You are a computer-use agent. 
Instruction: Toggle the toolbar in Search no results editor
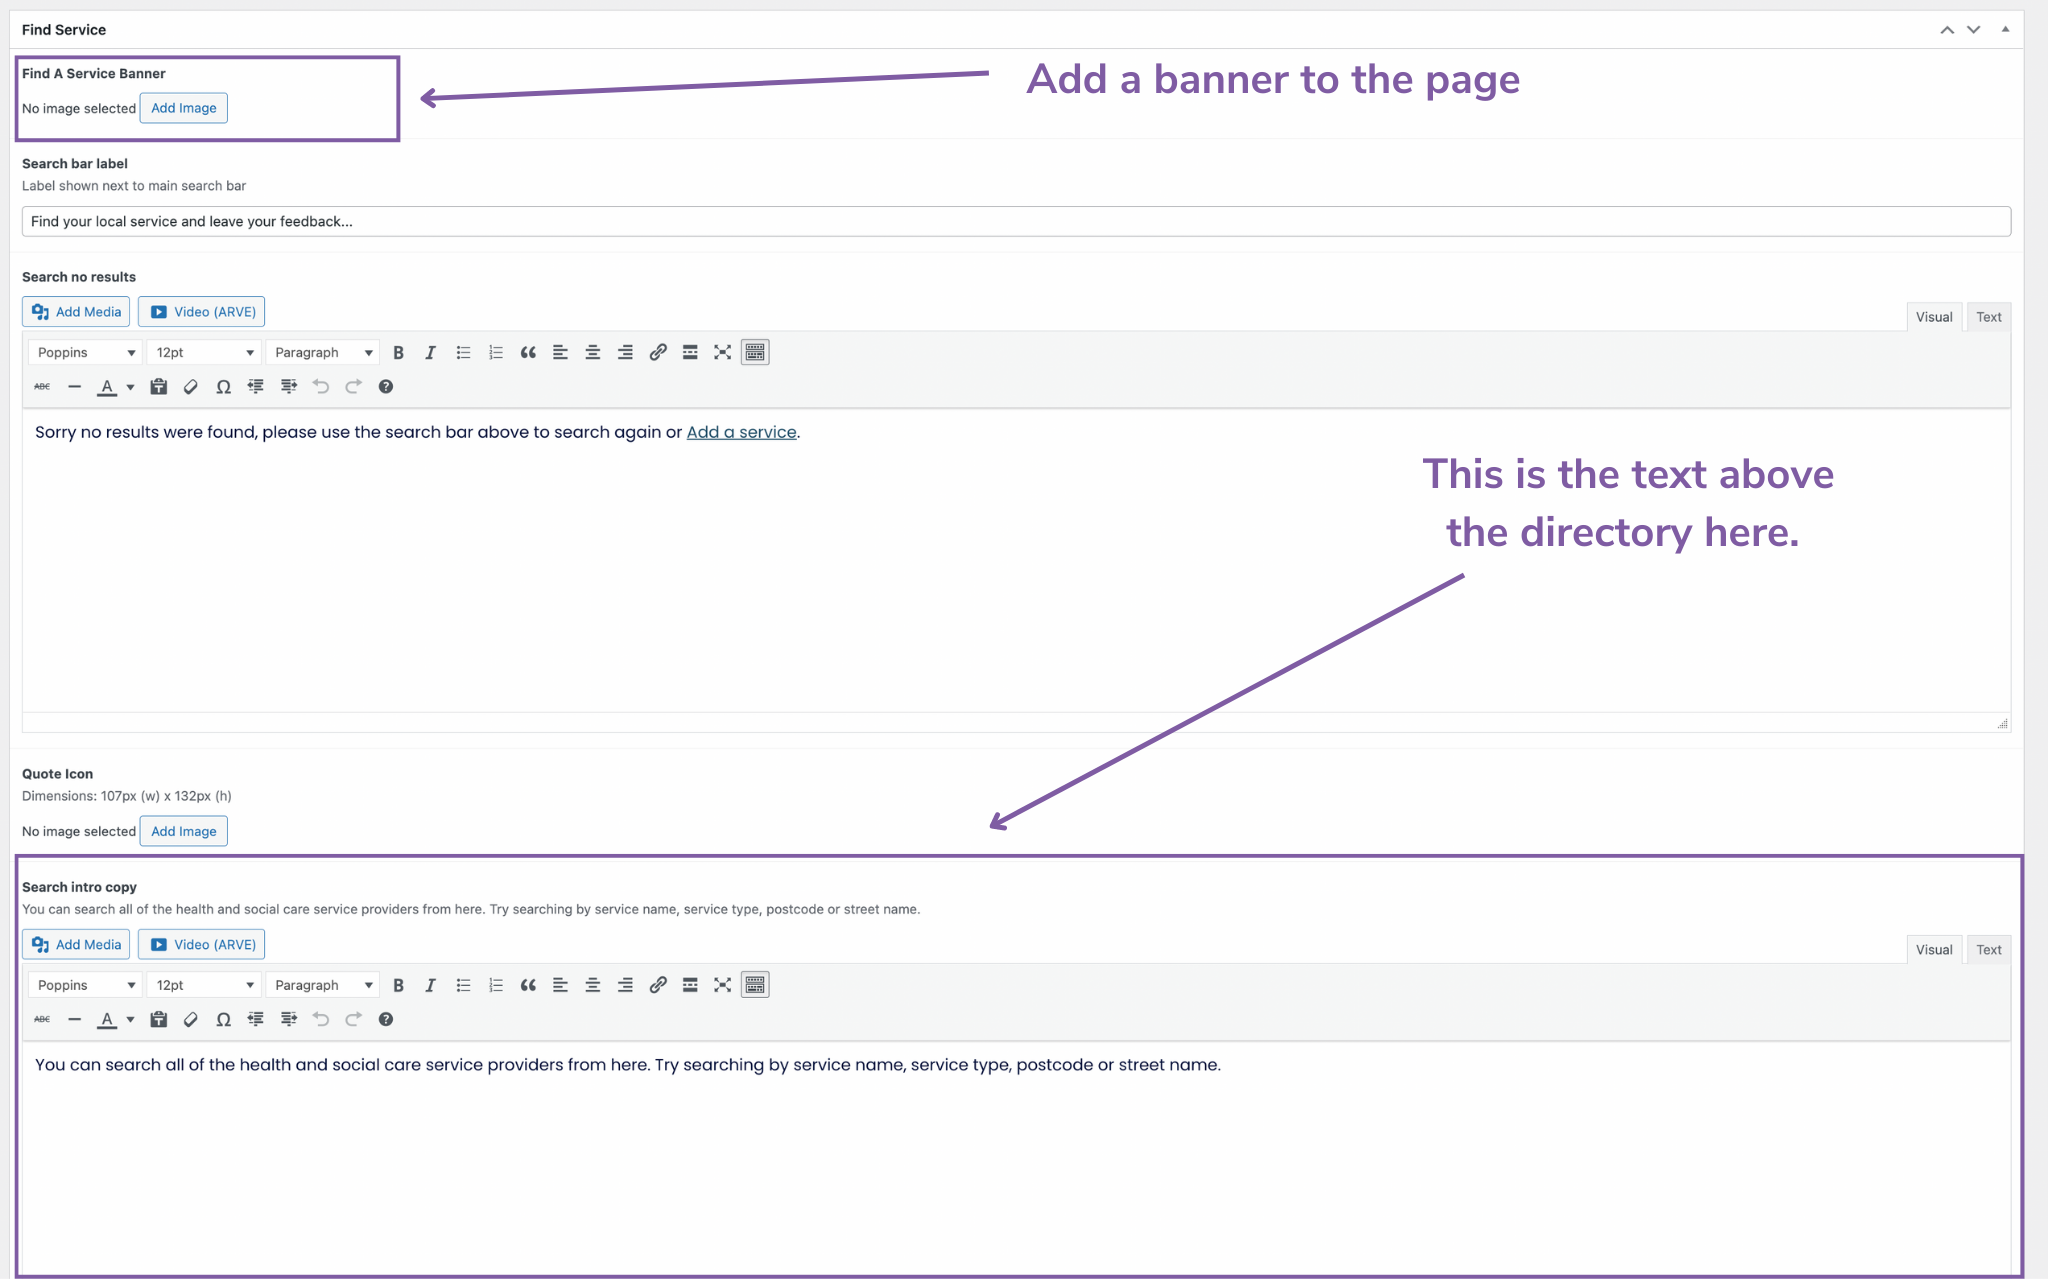tap(755, 352)
